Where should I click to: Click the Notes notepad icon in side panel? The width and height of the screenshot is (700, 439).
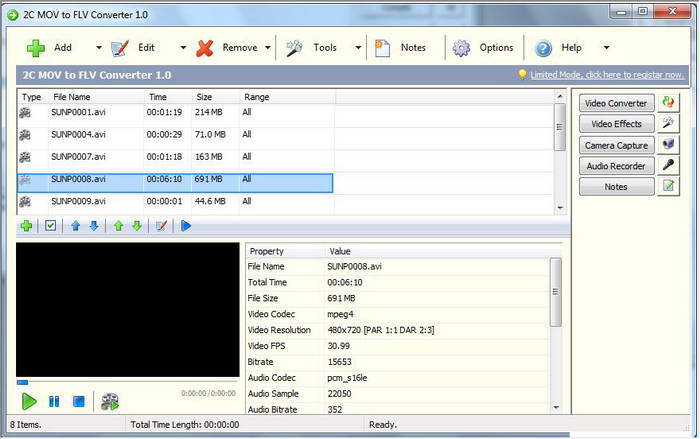pos(668,186)
